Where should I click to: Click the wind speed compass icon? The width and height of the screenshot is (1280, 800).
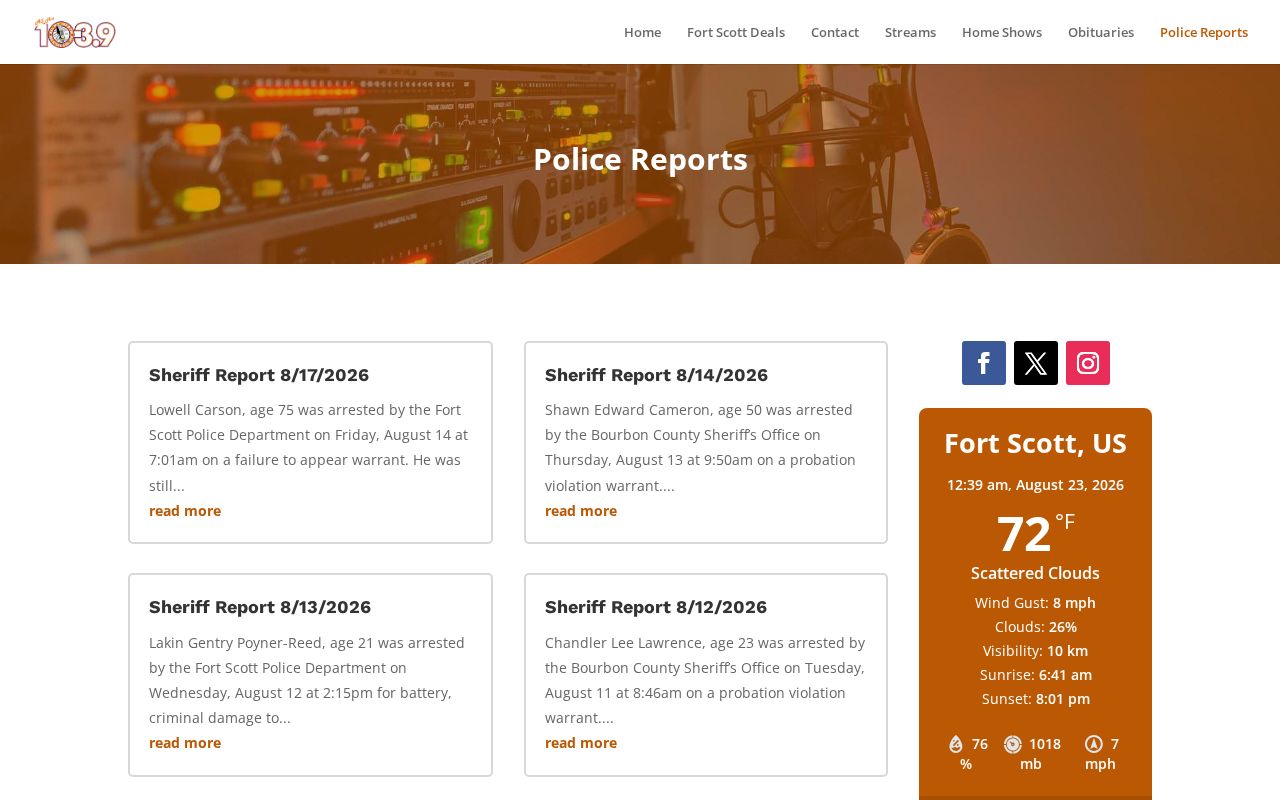[1094, 744]
